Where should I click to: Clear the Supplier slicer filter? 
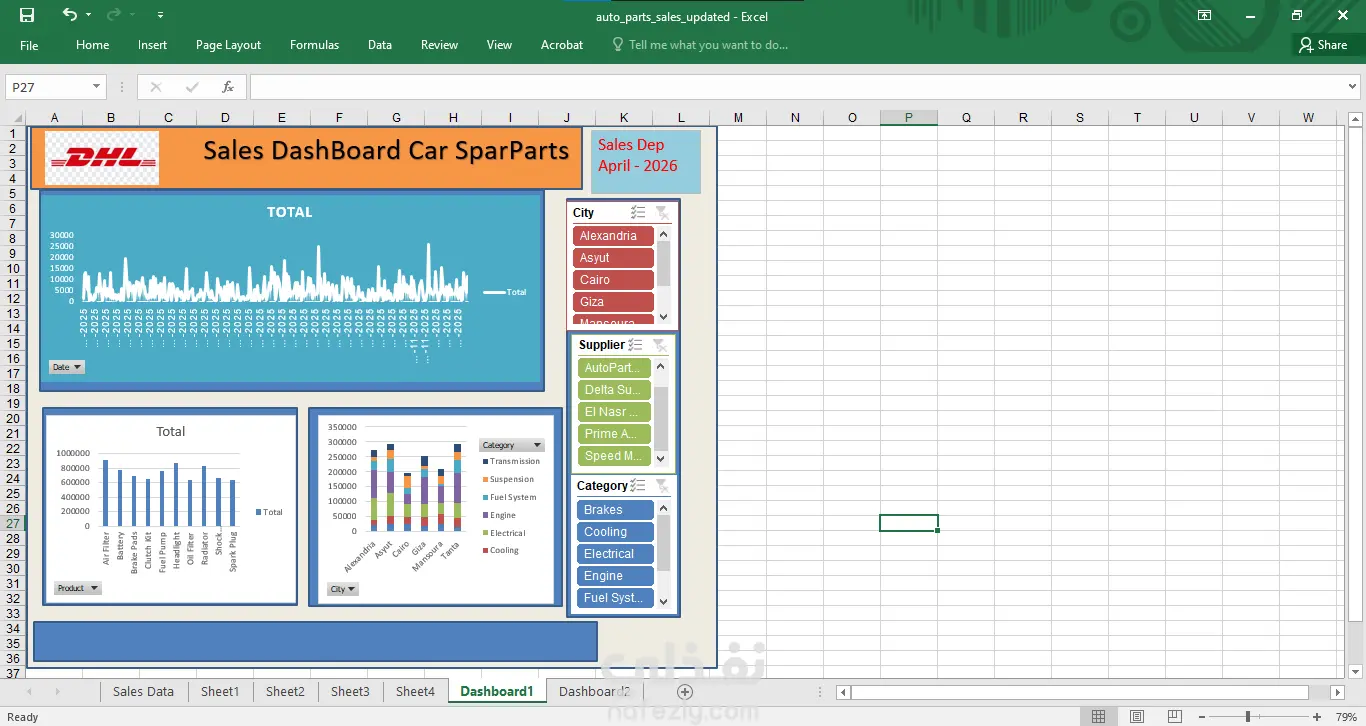659,344
